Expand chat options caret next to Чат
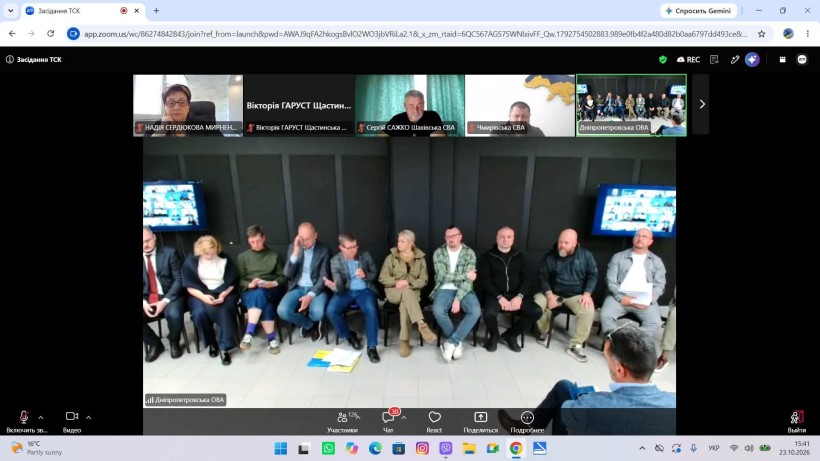This screenshot has height=461, width=820. [404, 418]
